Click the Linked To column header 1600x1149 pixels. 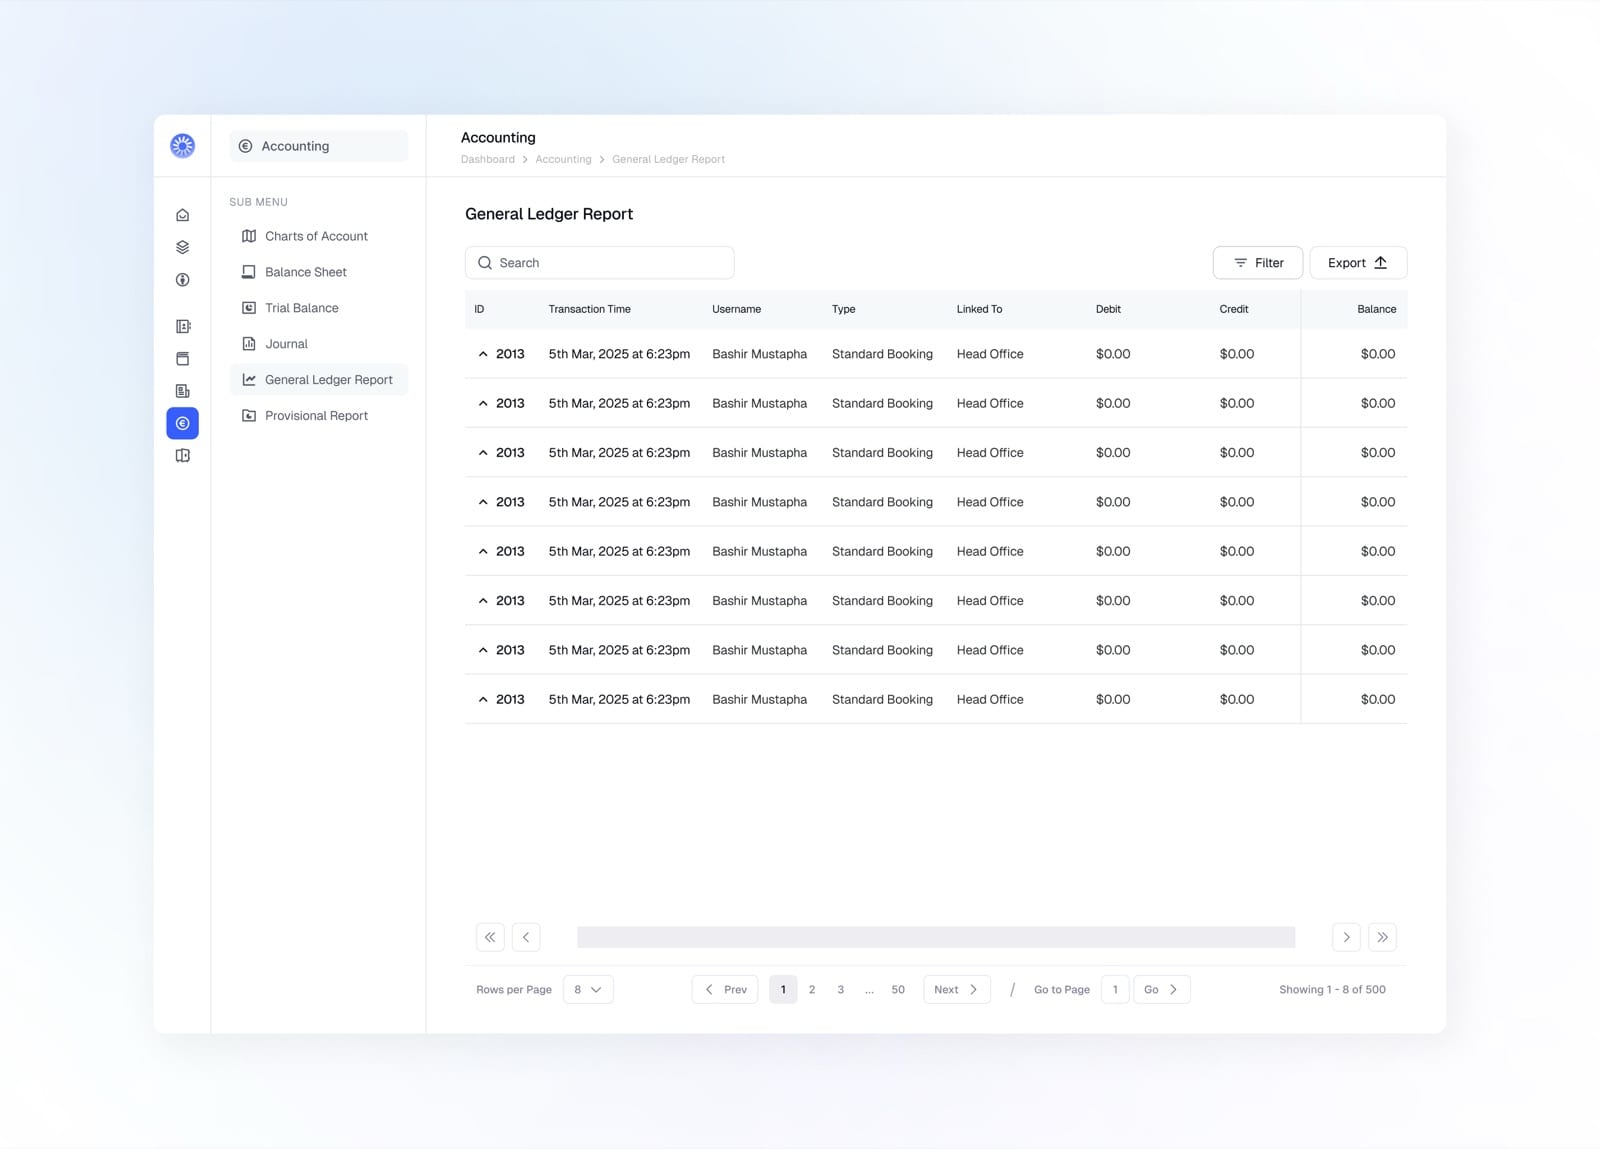pyautogui.click(x=979, y=309)
